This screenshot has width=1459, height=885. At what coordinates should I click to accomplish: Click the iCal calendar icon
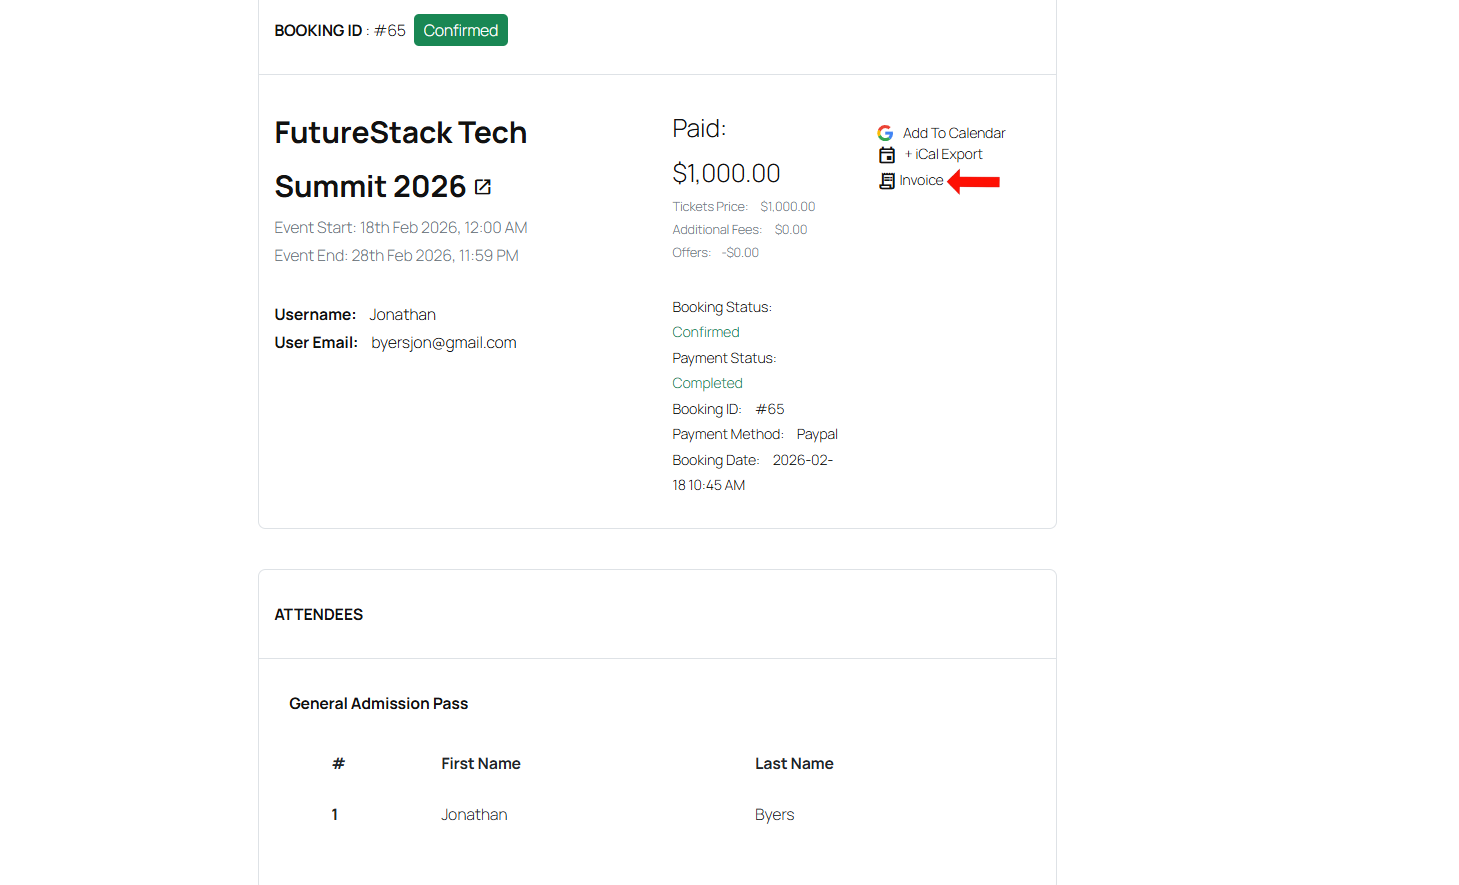click(886, 155)
